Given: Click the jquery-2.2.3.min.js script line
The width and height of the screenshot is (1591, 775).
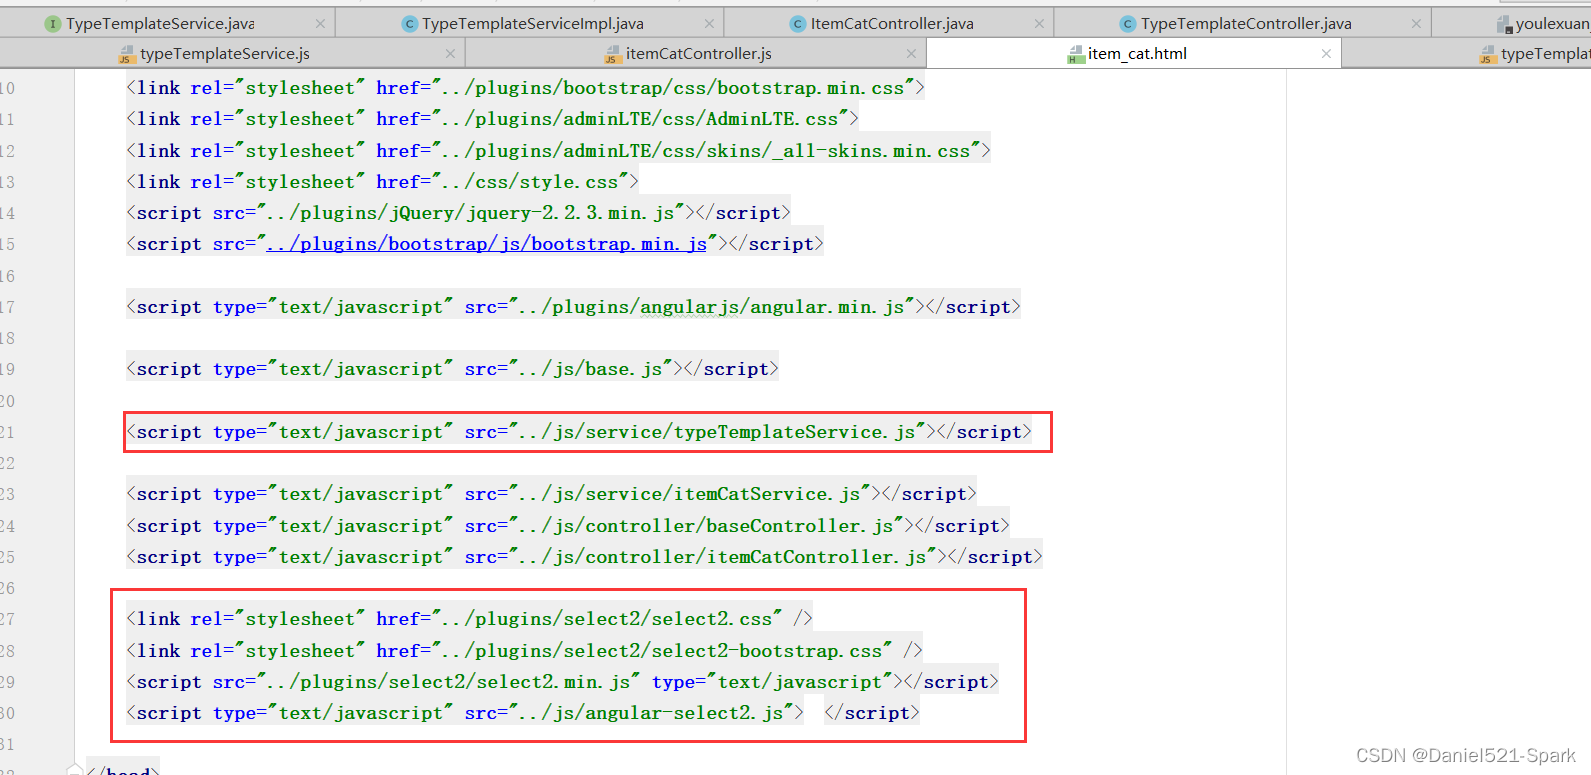Looking at the screenshot, I should click(458, 213).
